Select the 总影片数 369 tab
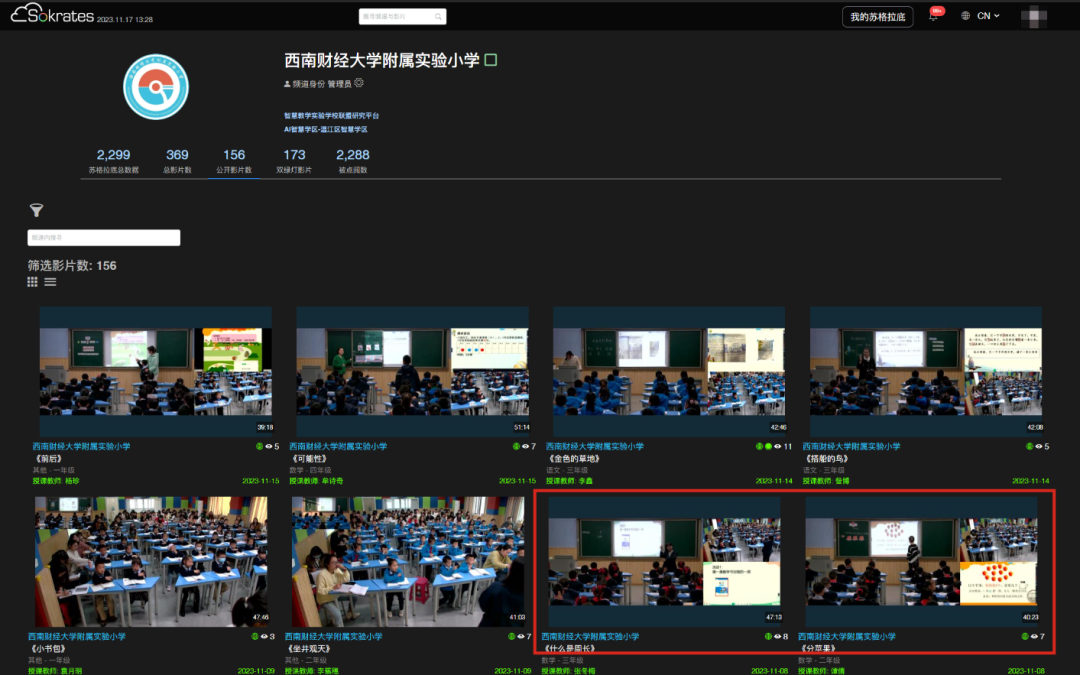This screenshot has height=675, width=1080. [177, 161]
